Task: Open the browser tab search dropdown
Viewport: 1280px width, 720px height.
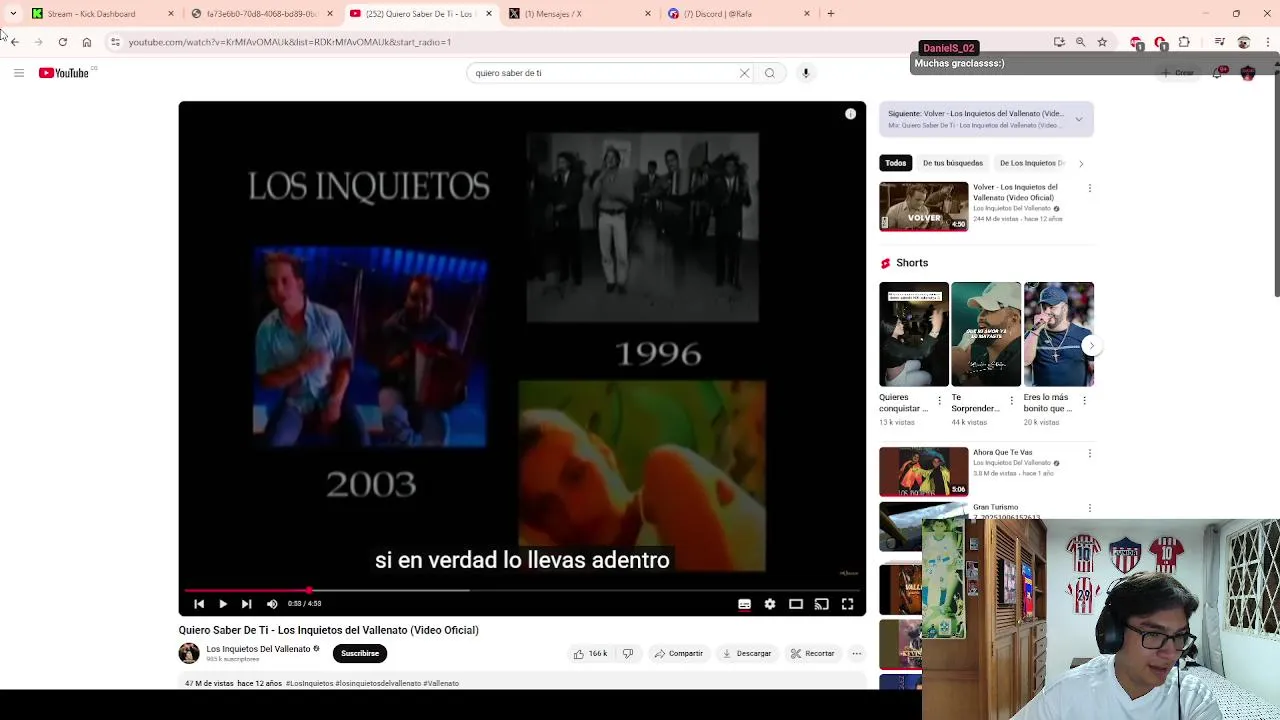Action: pyautogui.click(x=13, y=14)
